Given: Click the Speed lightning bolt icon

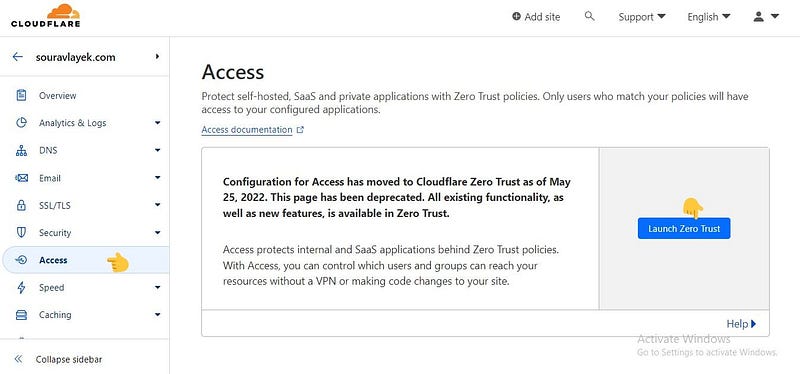Looking at the screenshot, I should (x=21, y=288).
